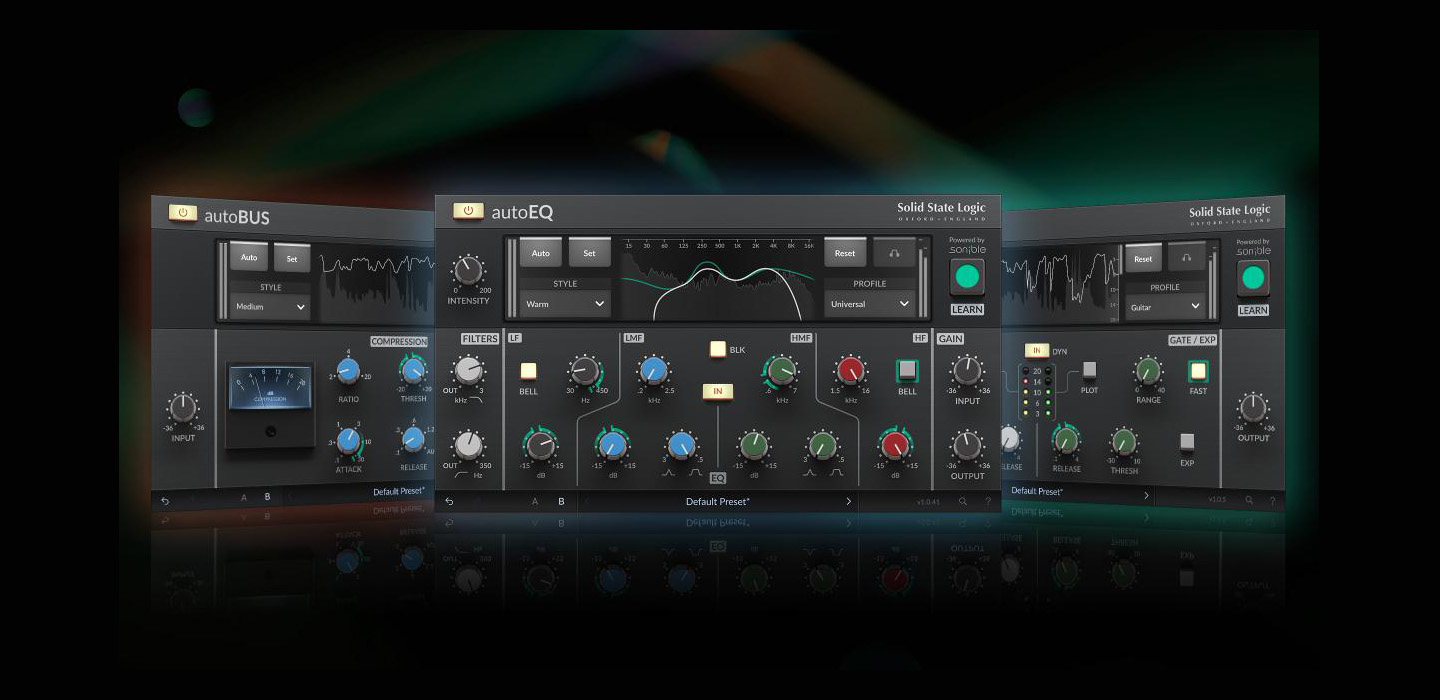
Task: Click the autoBUS waveform display
Action: tap(376, 285)
